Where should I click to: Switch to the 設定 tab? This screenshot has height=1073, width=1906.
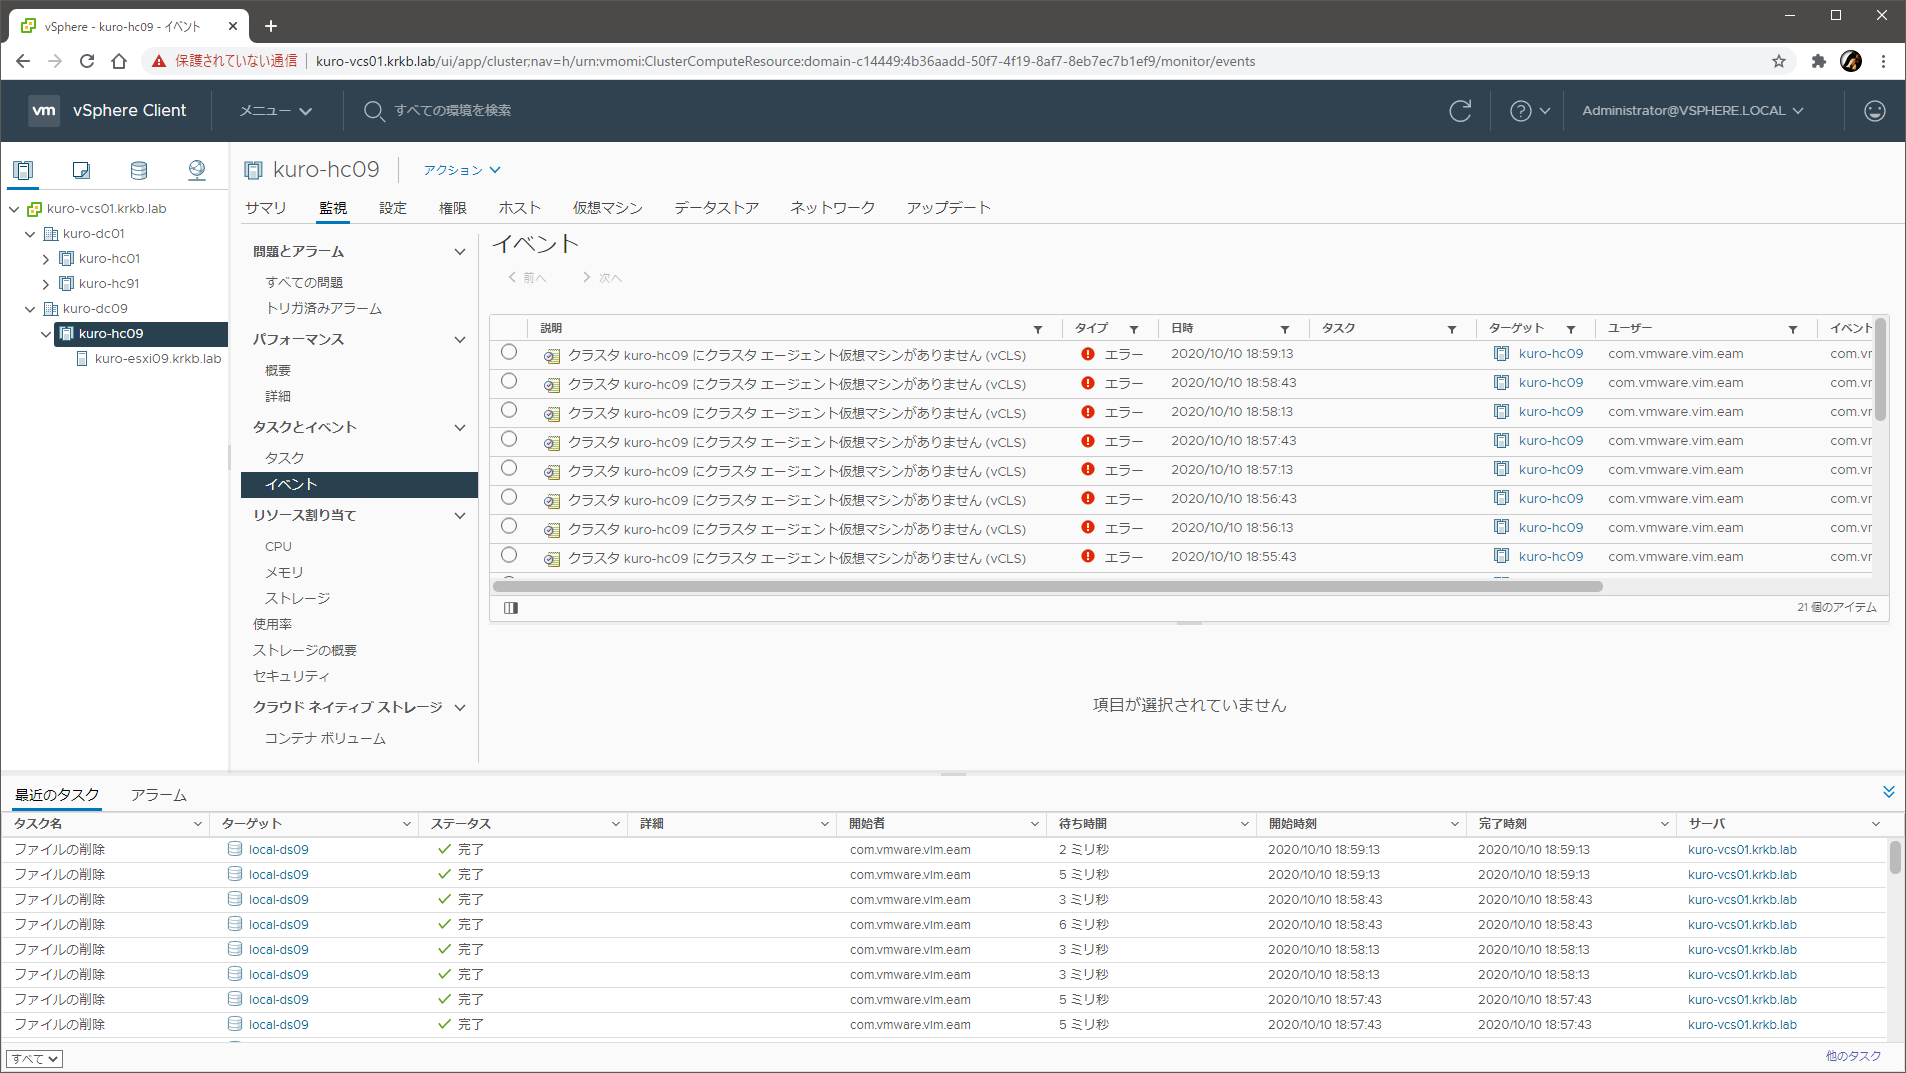393,208
